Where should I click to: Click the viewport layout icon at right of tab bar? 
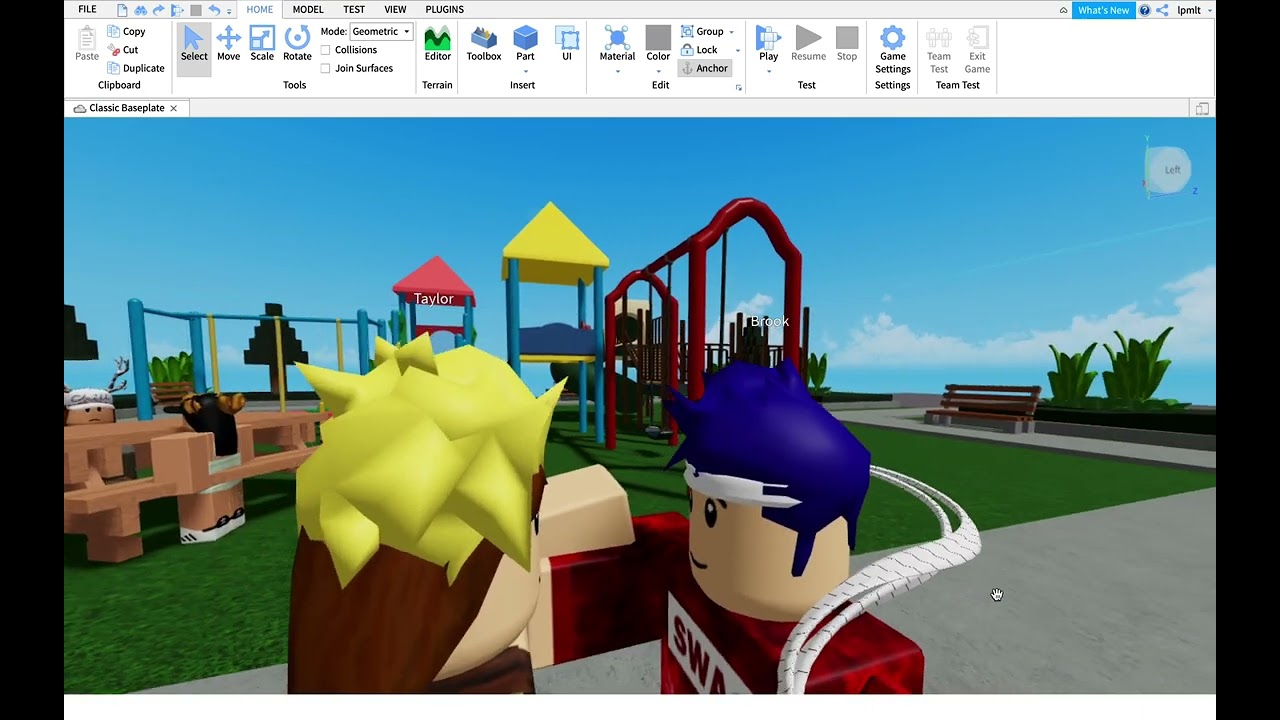(1203, 108)
